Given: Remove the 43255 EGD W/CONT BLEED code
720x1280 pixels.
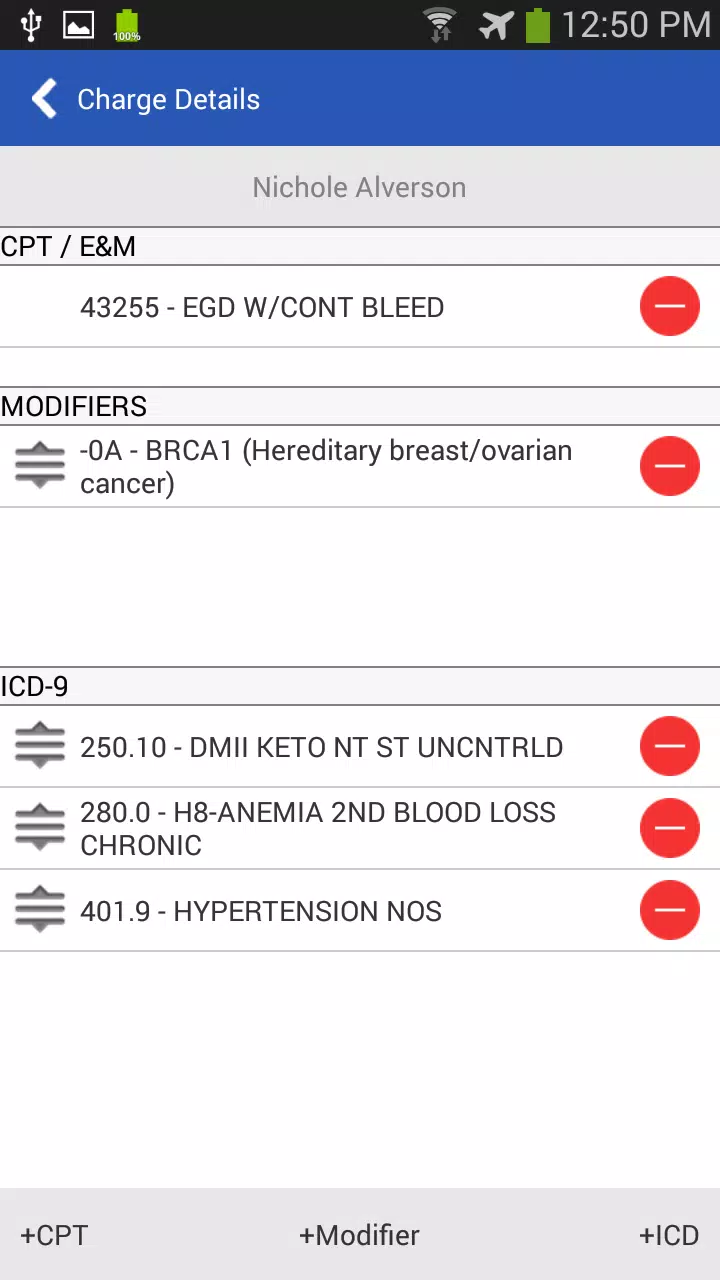Looking at the screenshot, I should click(669, 306).
